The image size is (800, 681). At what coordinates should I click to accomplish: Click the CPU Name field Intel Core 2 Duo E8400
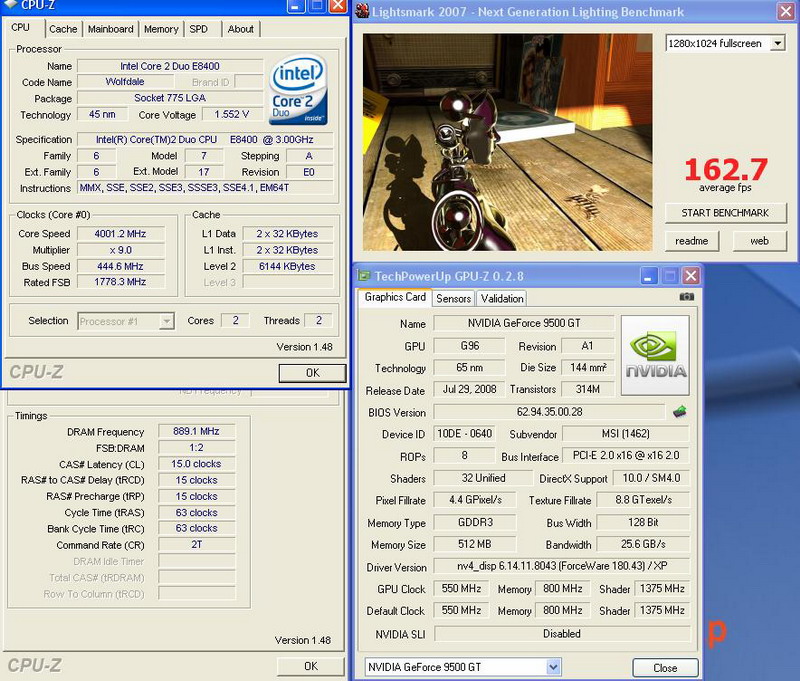[170, 66]
